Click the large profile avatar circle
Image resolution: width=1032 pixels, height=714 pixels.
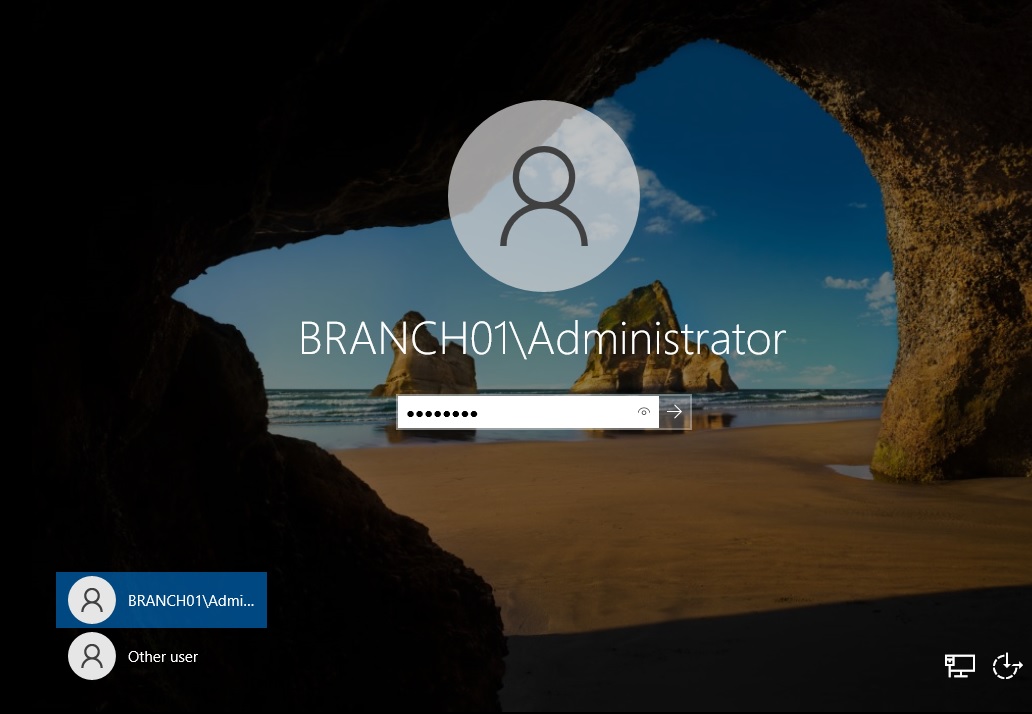click(543, 195)
